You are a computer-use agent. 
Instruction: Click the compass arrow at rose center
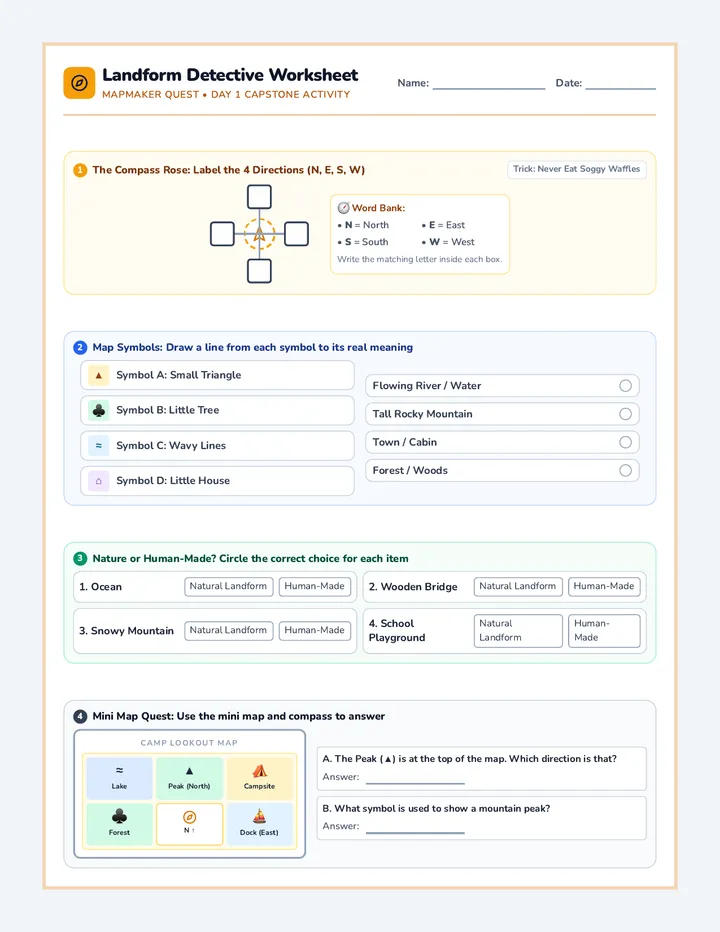tap(259, 234)
